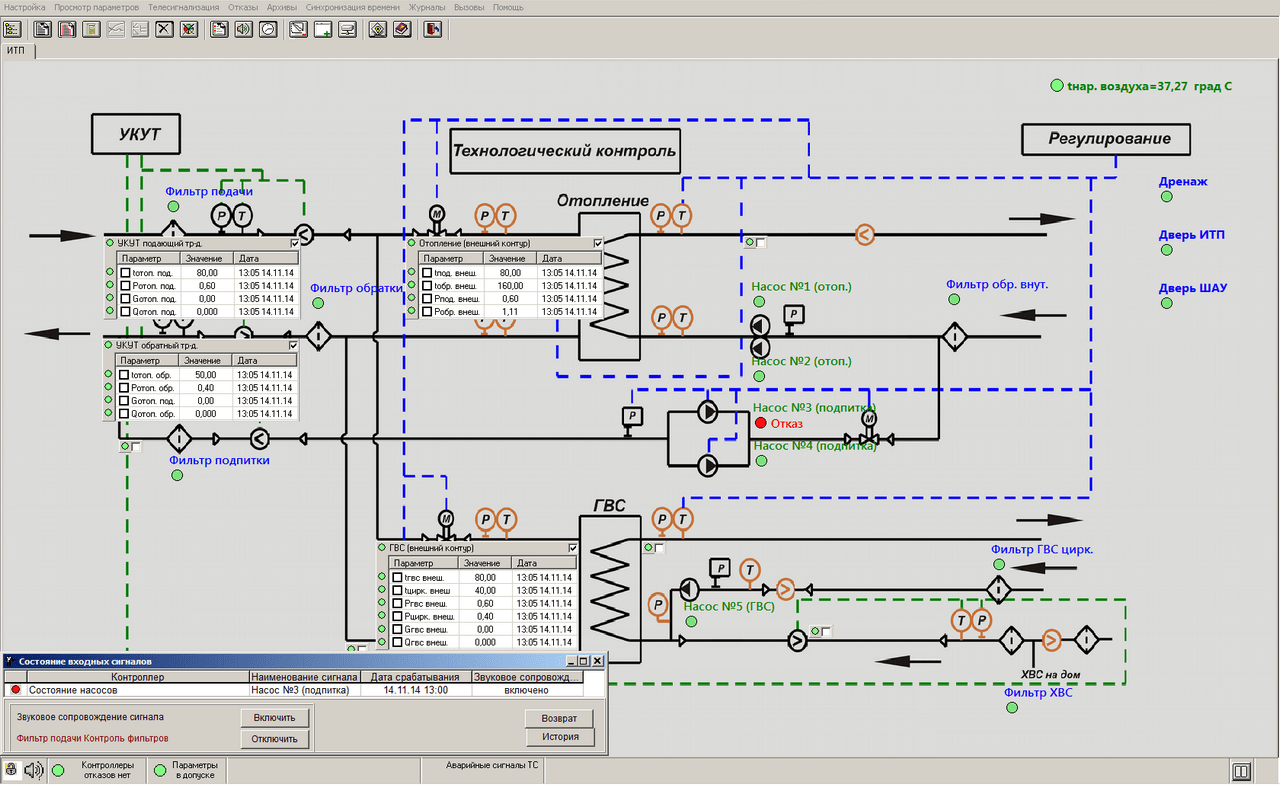Click the red Отказ fault indicator
The image size is (1280, 785).
click(761, 423)
